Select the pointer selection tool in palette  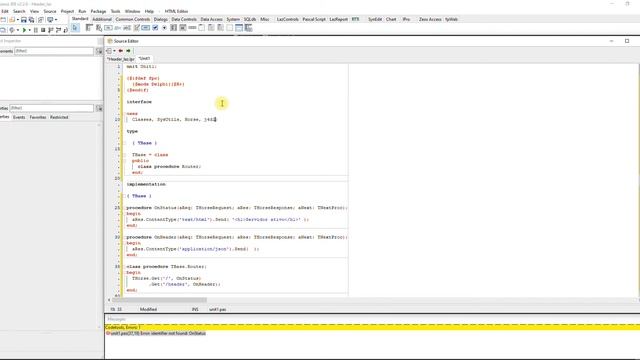[x=75, y=28]
